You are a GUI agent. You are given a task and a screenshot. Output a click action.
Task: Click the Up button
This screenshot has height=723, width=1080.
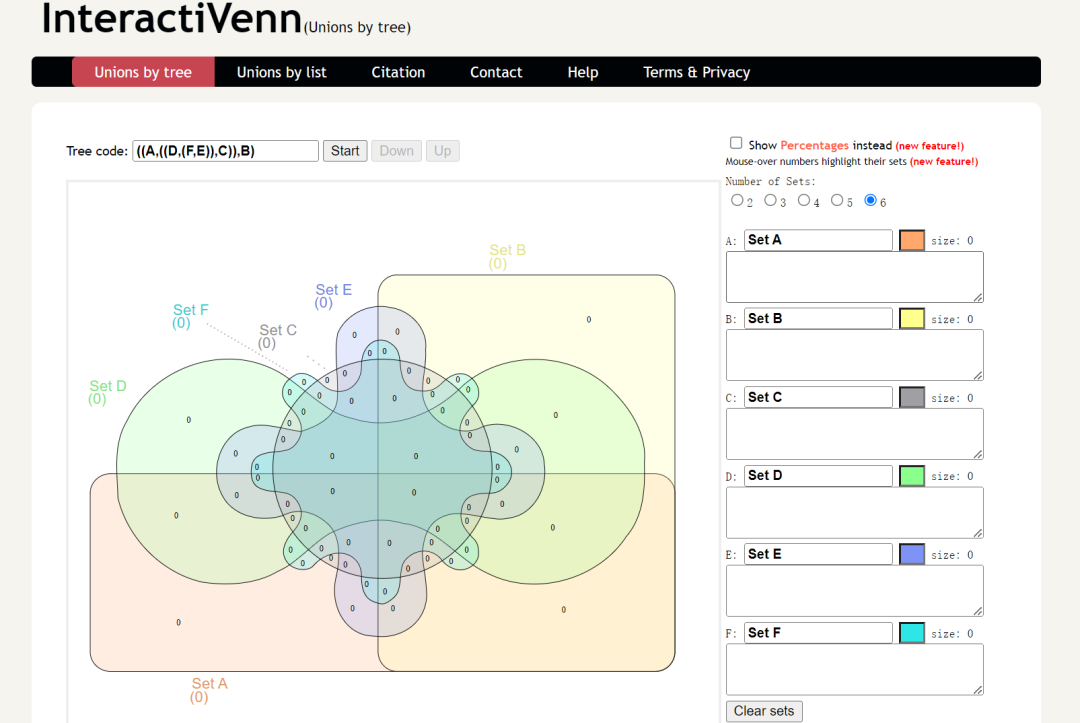point(442,151)
